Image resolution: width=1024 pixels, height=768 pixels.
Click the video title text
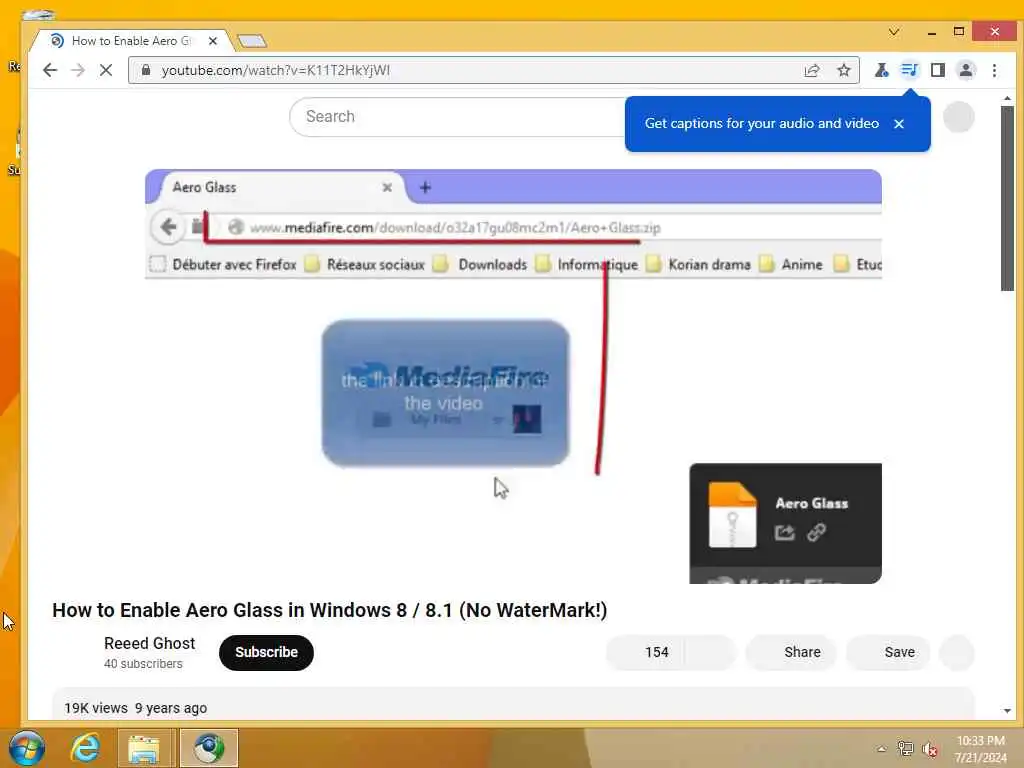click(330, 610)
